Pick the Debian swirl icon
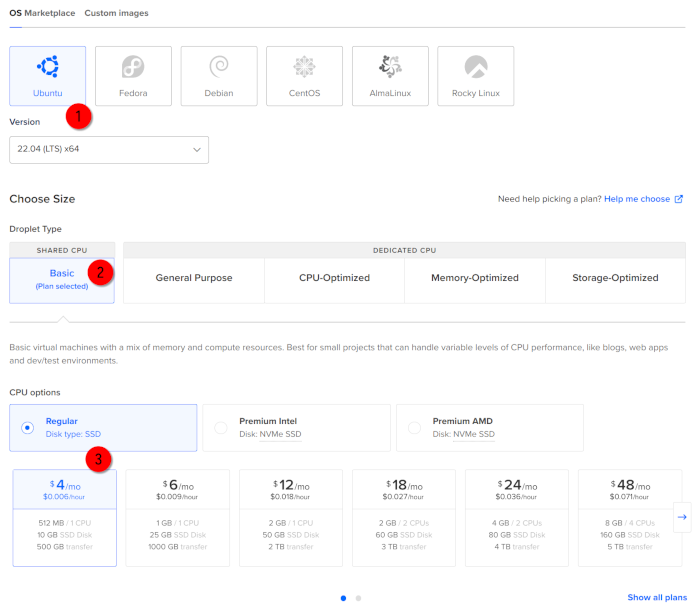 point(219,68)
